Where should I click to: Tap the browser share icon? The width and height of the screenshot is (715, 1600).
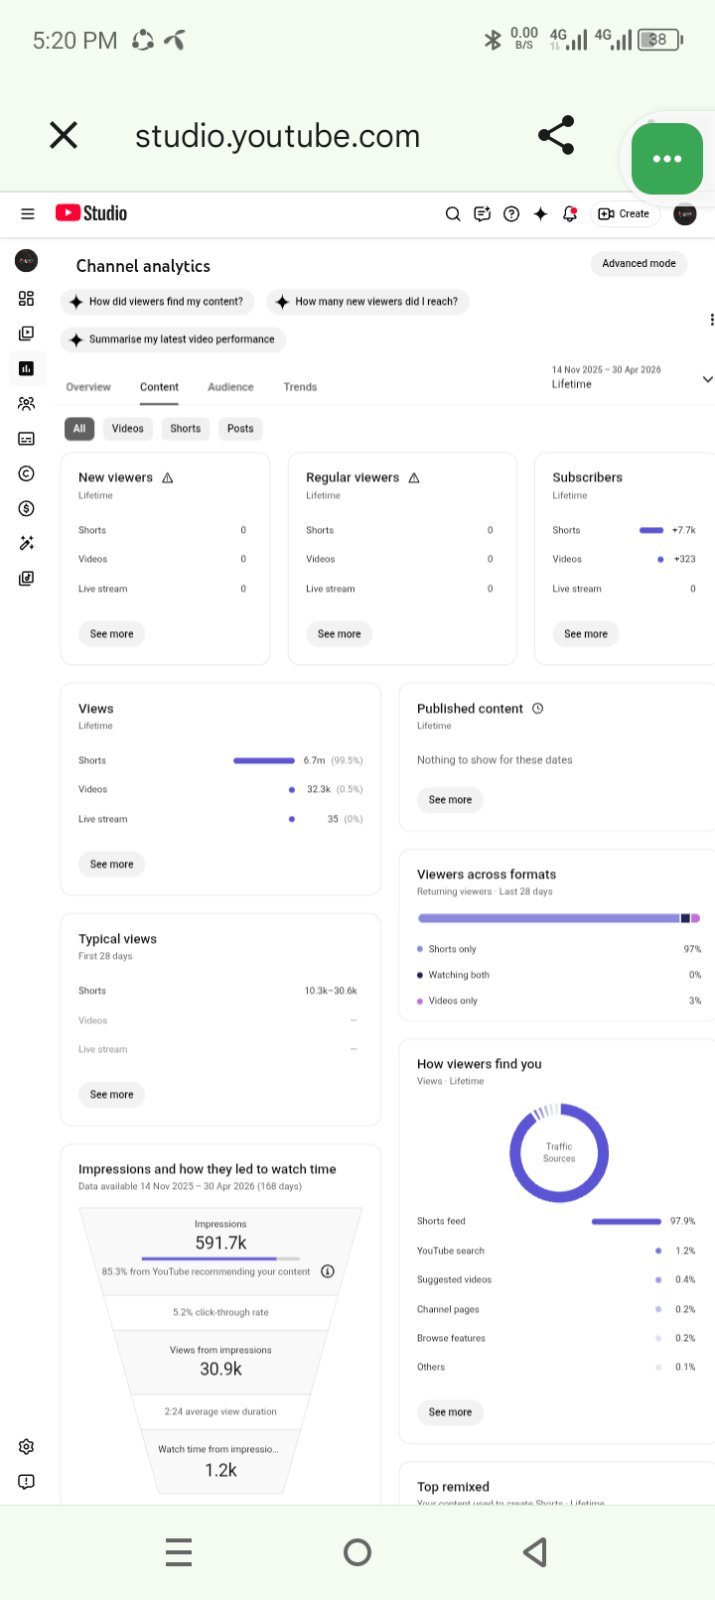(556, 135)
